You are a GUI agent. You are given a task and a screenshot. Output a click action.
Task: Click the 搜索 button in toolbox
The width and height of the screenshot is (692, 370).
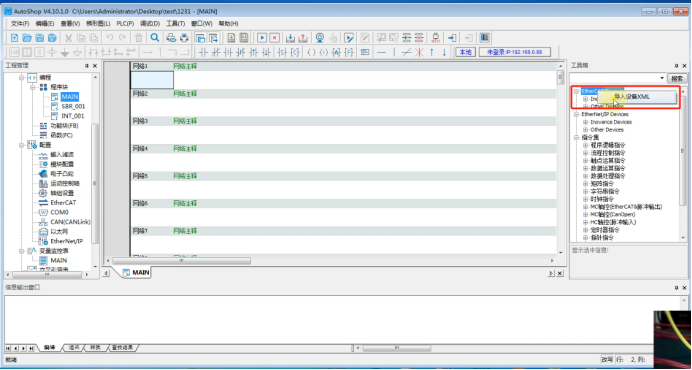pyautogui.click(x=677, y=79)
